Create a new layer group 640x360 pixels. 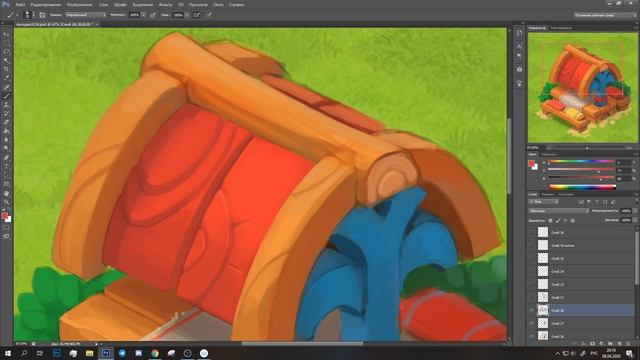[610, 344]
